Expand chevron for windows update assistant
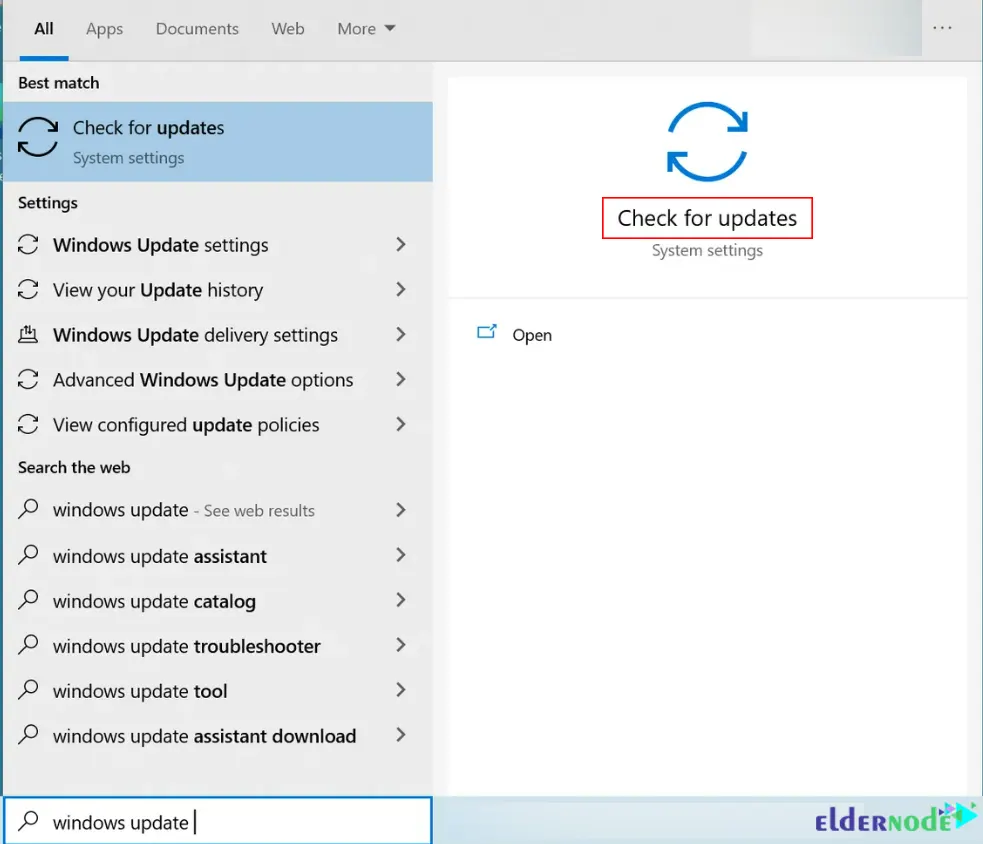The height and width of the screenshot is (844, 983). click(x=401, y=555)
